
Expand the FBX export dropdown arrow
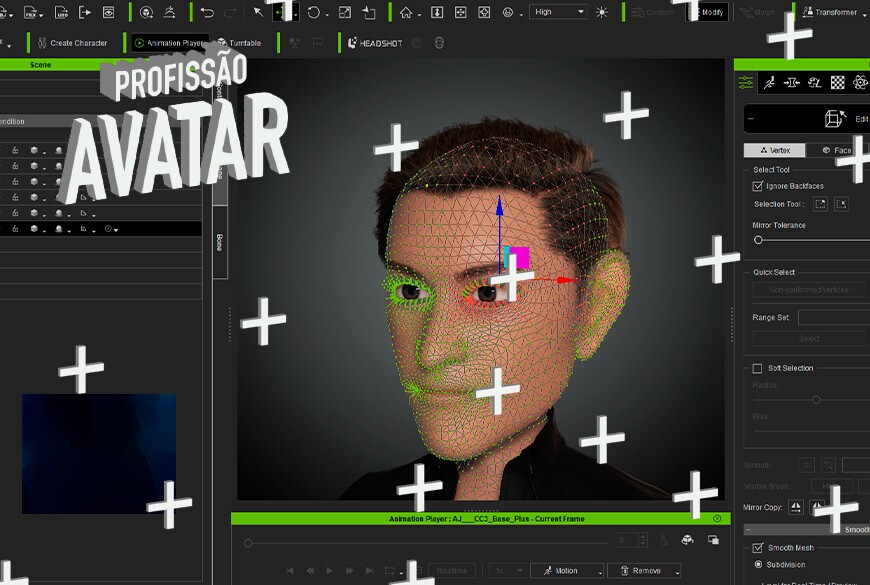click(42, 14)
